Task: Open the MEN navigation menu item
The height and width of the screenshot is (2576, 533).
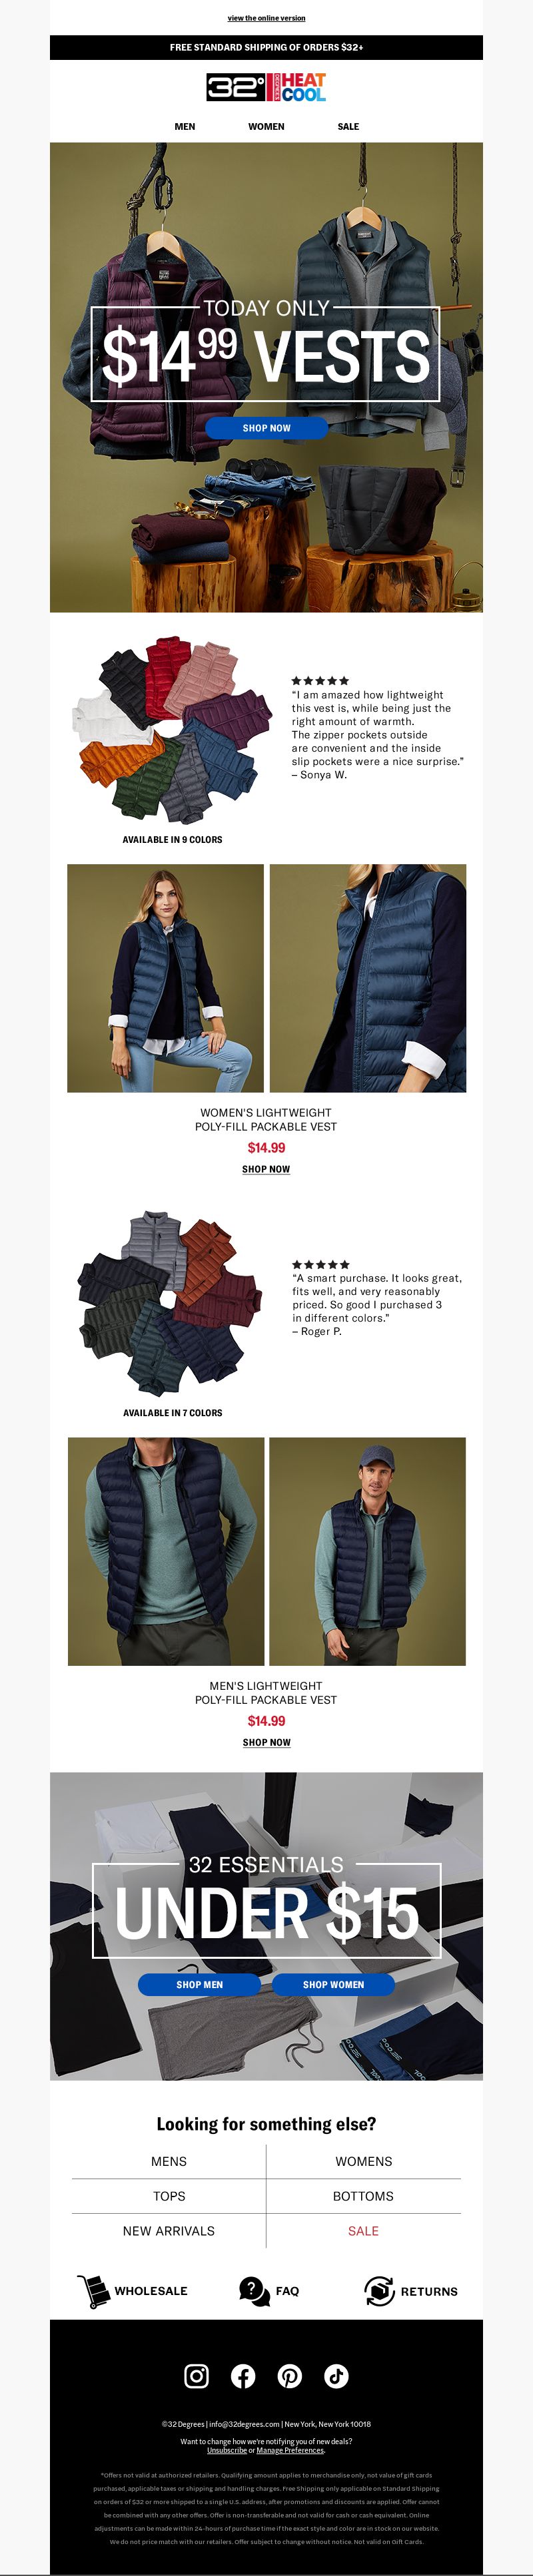Action: pos(185,127)
